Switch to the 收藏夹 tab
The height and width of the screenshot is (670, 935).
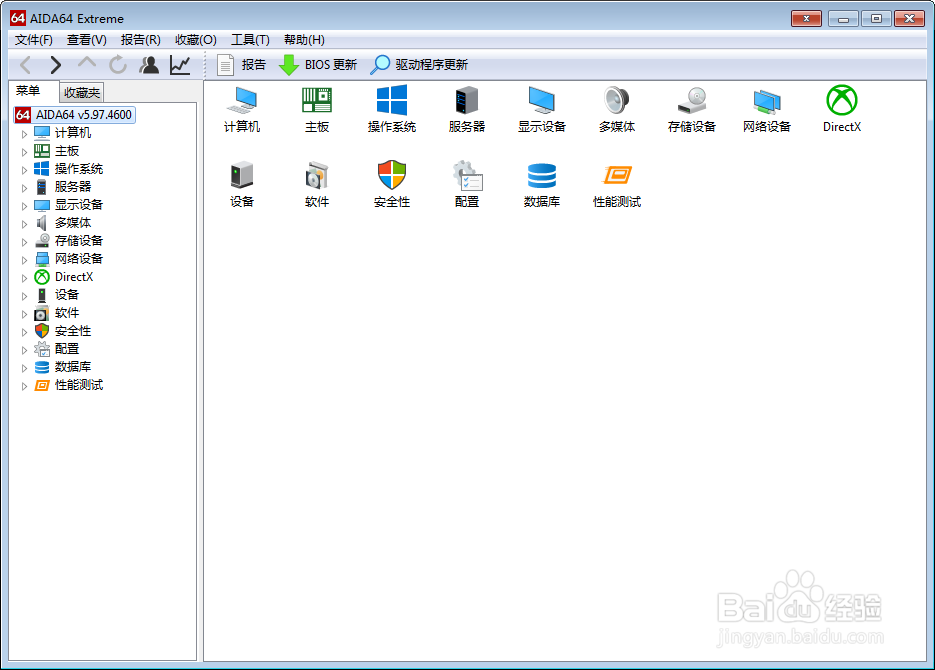tap(82, 92)
